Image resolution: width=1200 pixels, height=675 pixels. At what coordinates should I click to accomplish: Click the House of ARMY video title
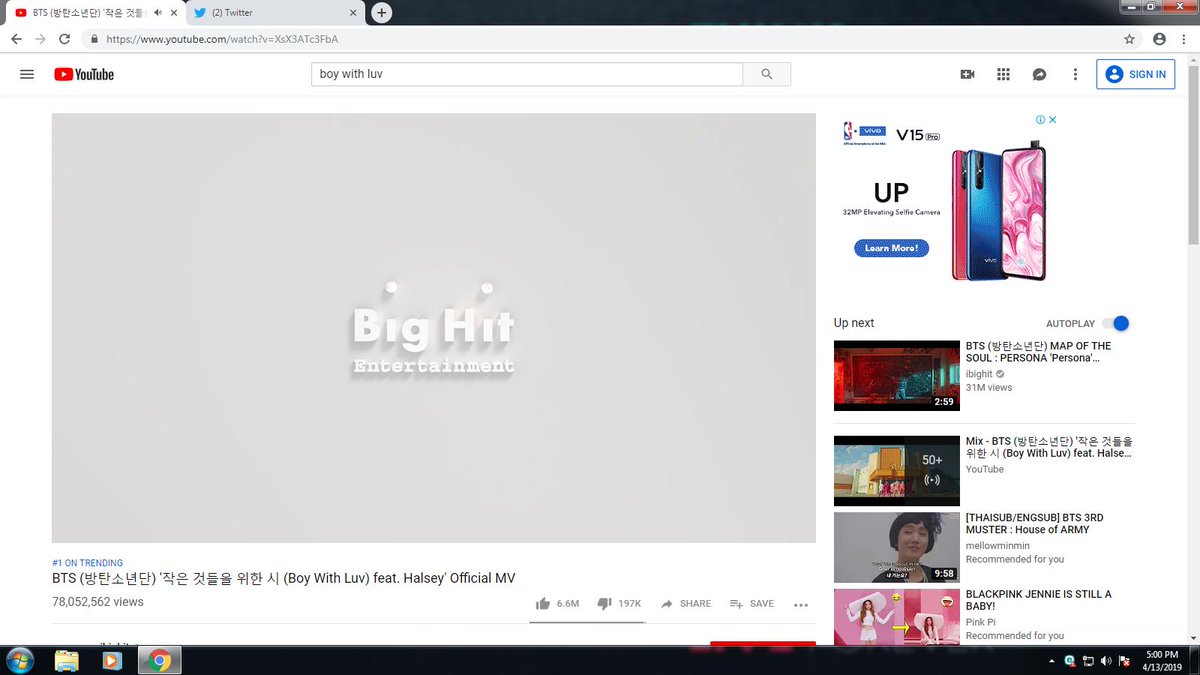pyautogui.click(x=1034, y=524)
